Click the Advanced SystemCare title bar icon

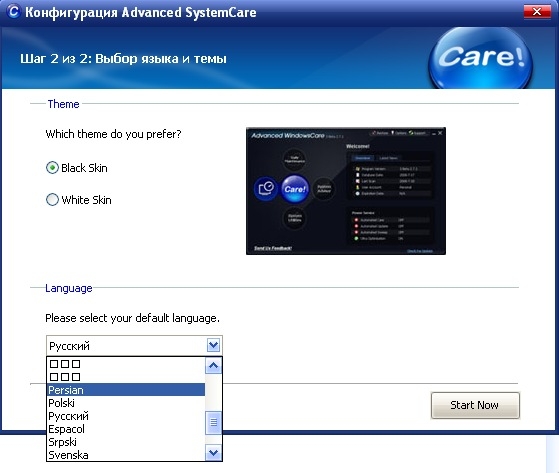click(13, 11)
